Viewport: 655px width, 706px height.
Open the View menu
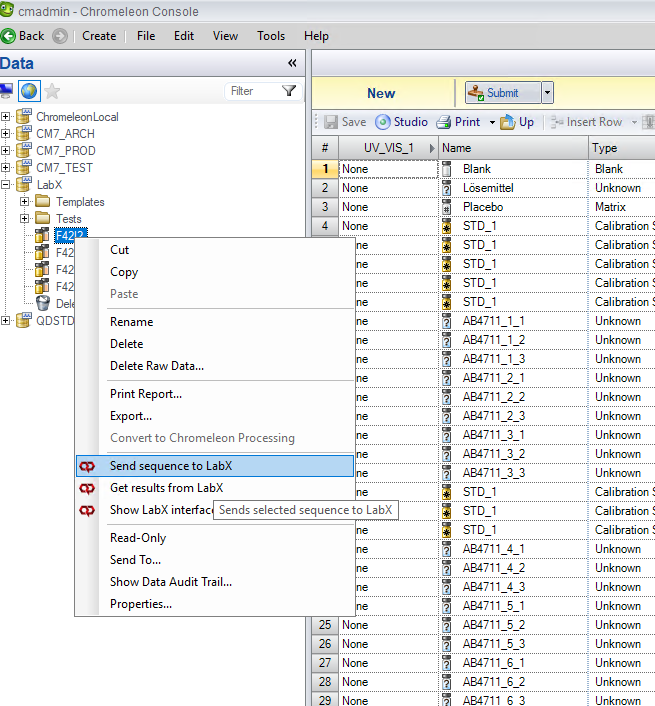225,36
